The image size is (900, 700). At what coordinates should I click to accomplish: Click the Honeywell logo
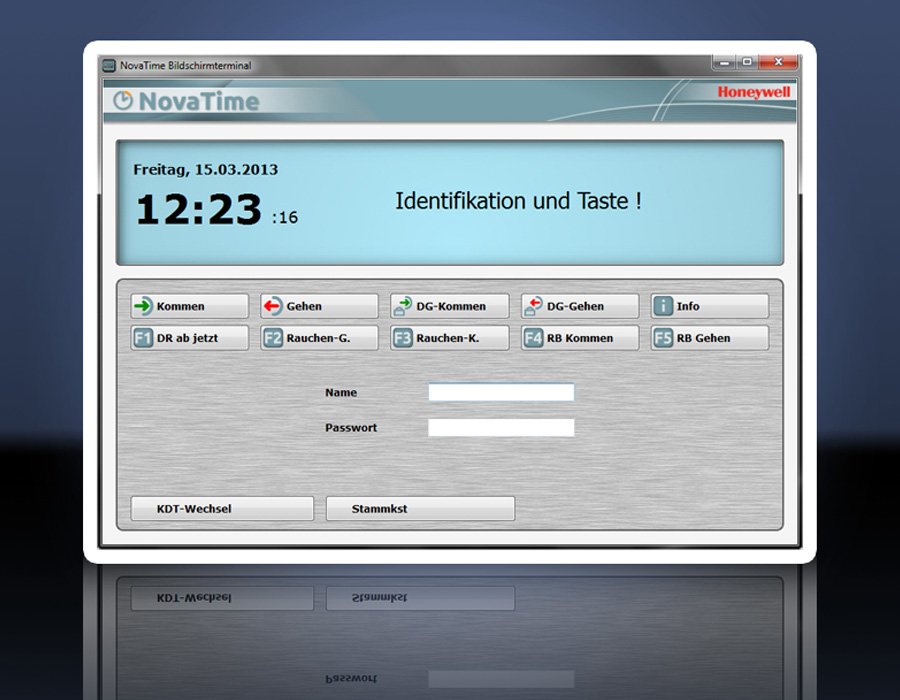(754, 92)
